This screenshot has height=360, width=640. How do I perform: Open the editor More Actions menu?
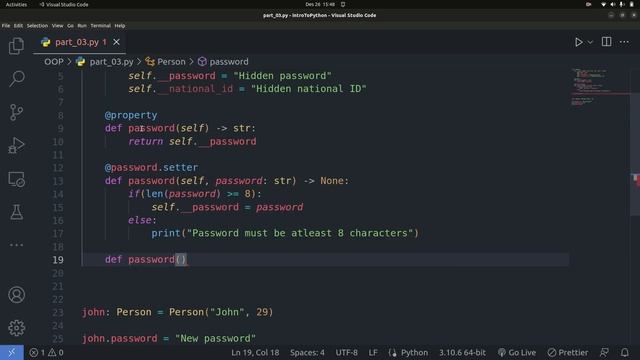point(624,42)
